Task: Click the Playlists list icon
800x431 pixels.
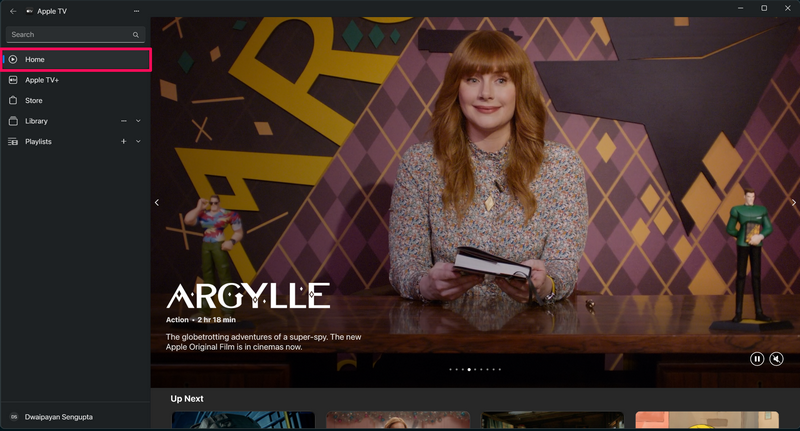Action: (x=13, y=141)
